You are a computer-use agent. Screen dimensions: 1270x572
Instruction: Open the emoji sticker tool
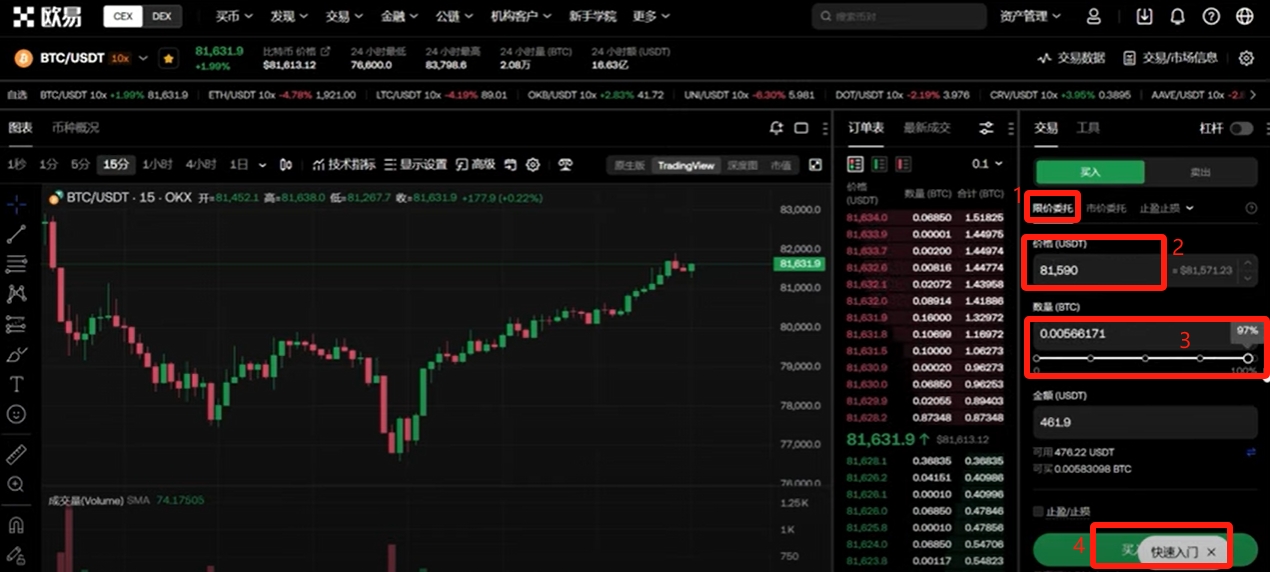[x=16, y=414]
